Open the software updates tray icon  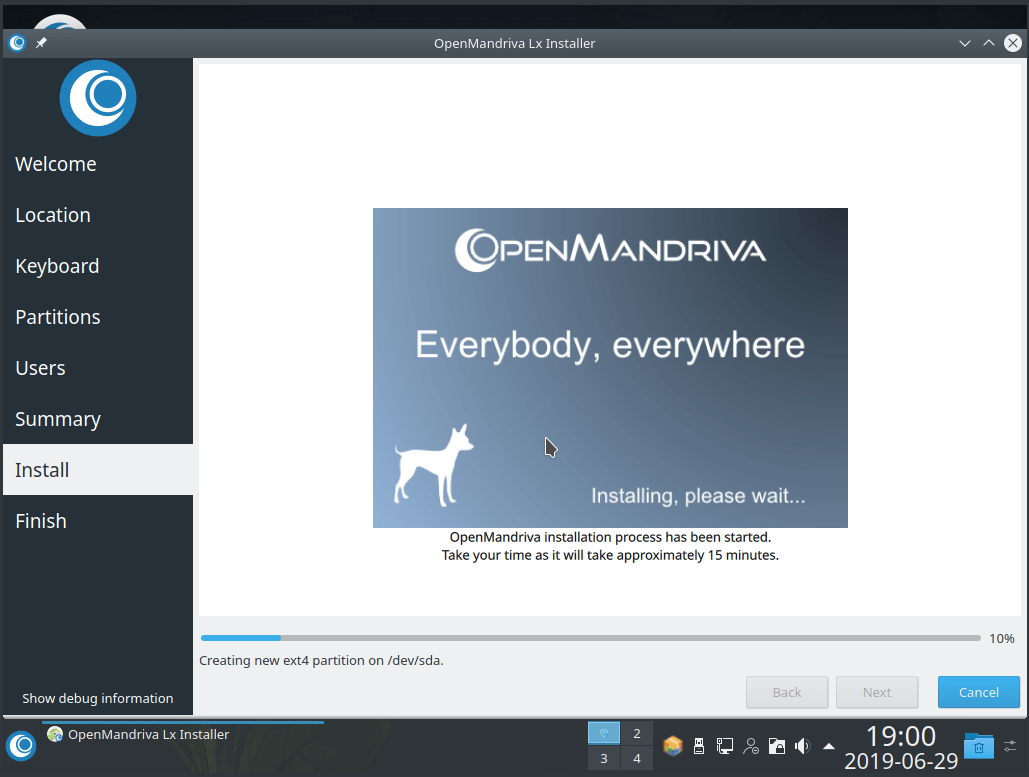pos(673,745)
